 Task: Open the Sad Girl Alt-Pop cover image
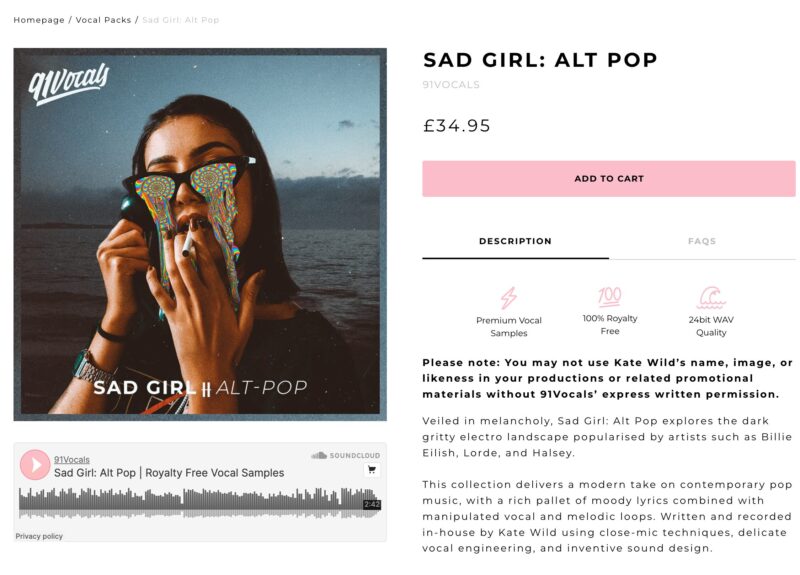point(200,235)
